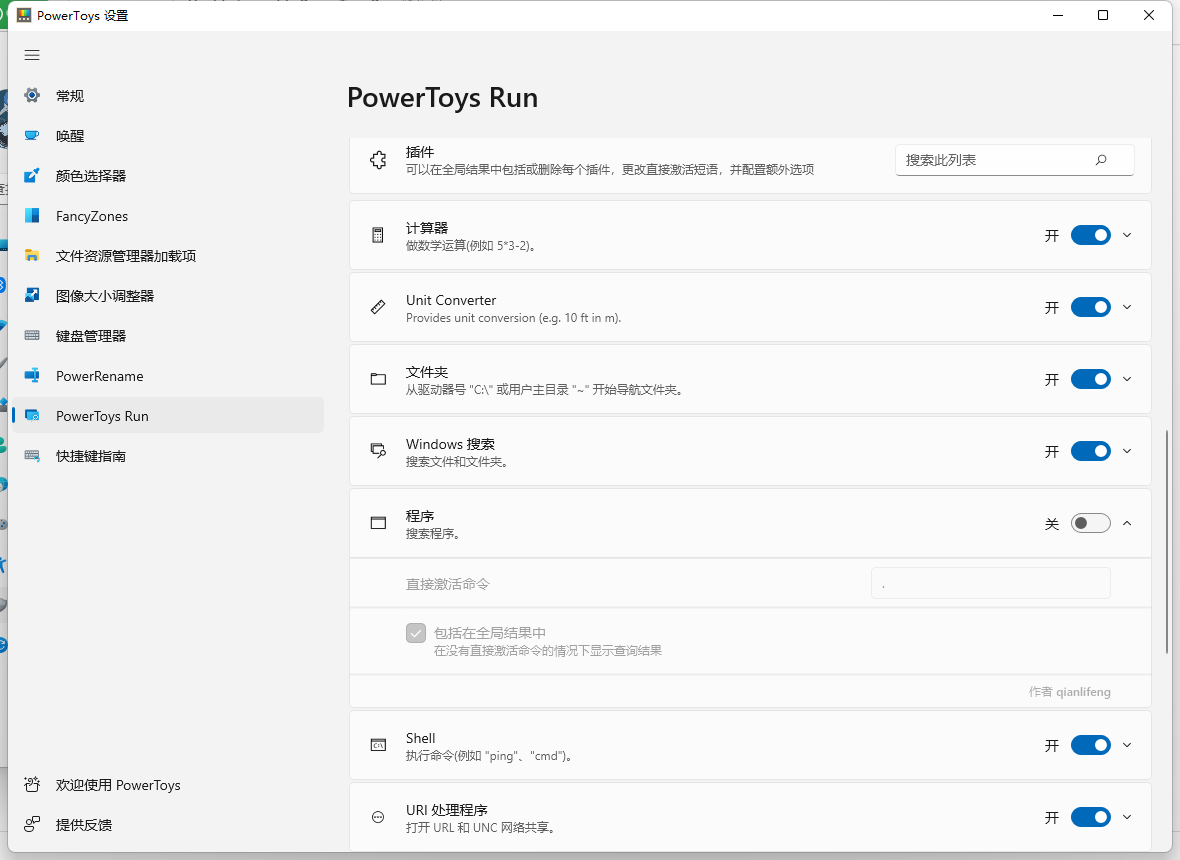Screen dimensions: 1180x860
Task: Click the Unit Converter ruler icon
Action: 377,307
